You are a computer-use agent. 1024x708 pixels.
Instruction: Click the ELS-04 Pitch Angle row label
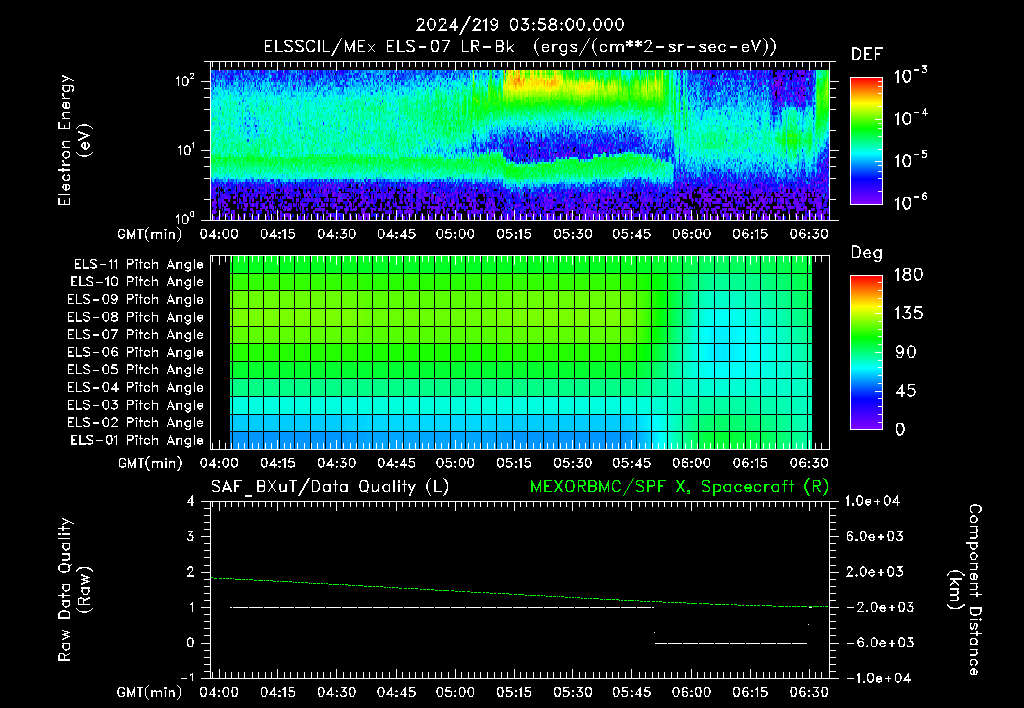pos(135,388)
